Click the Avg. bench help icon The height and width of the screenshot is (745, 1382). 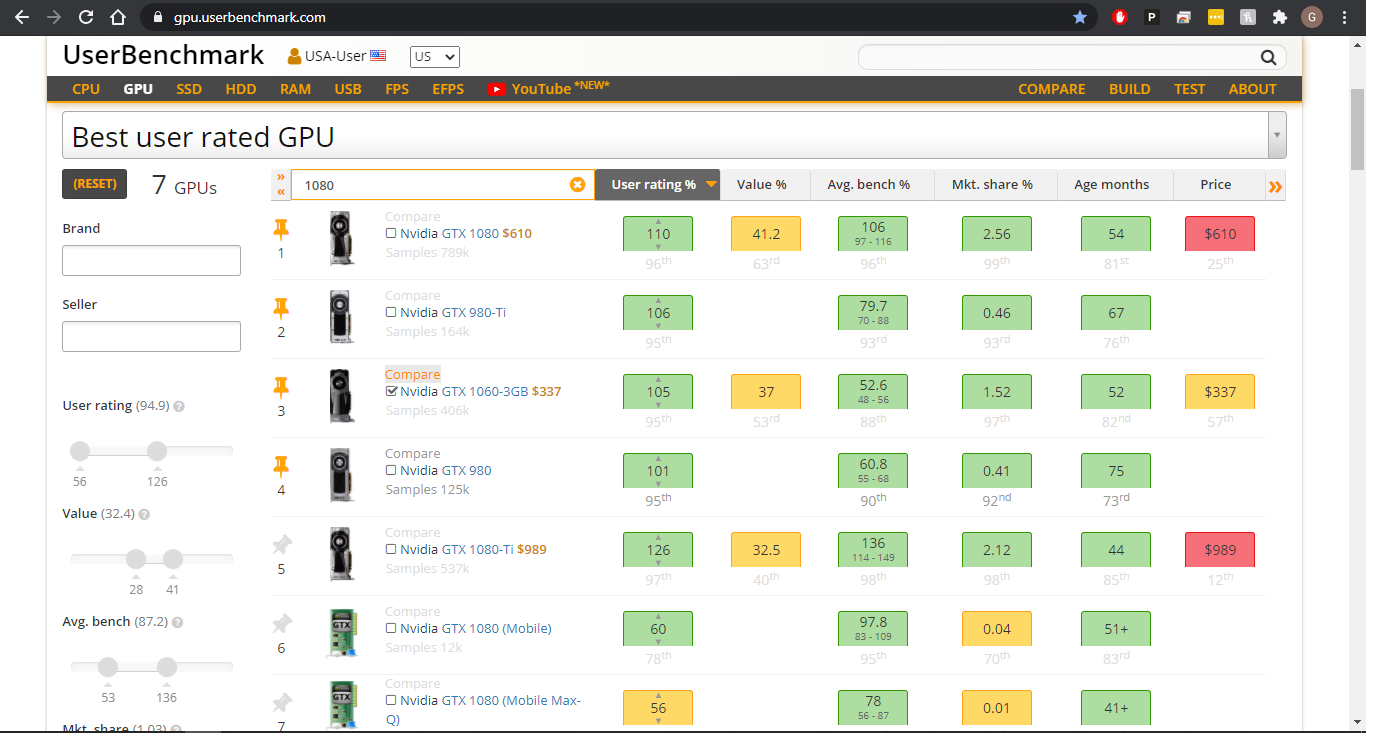coord(179,623)
